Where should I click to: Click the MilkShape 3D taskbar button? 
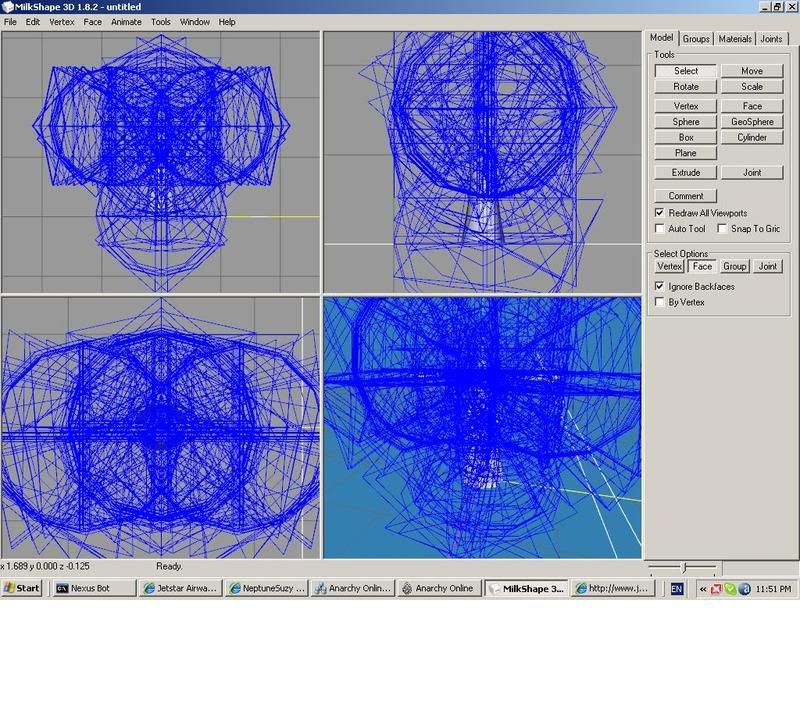point(530,588)
